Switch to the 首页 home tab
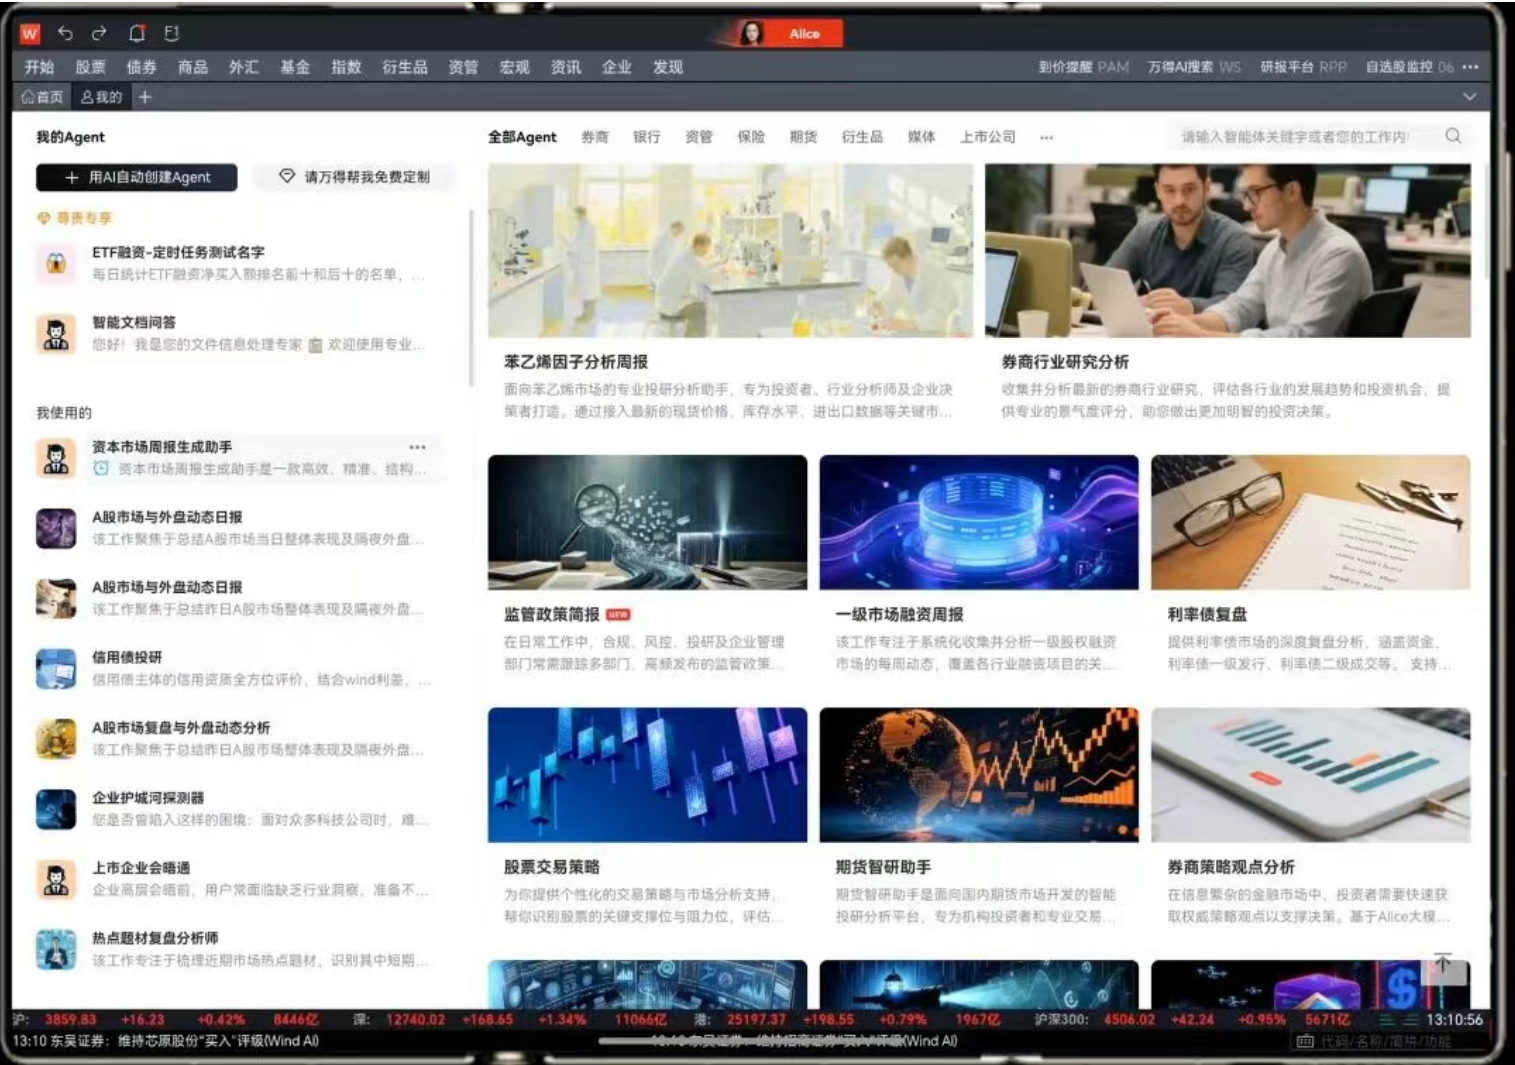The image size is (1515, 1065). (42, 97)
